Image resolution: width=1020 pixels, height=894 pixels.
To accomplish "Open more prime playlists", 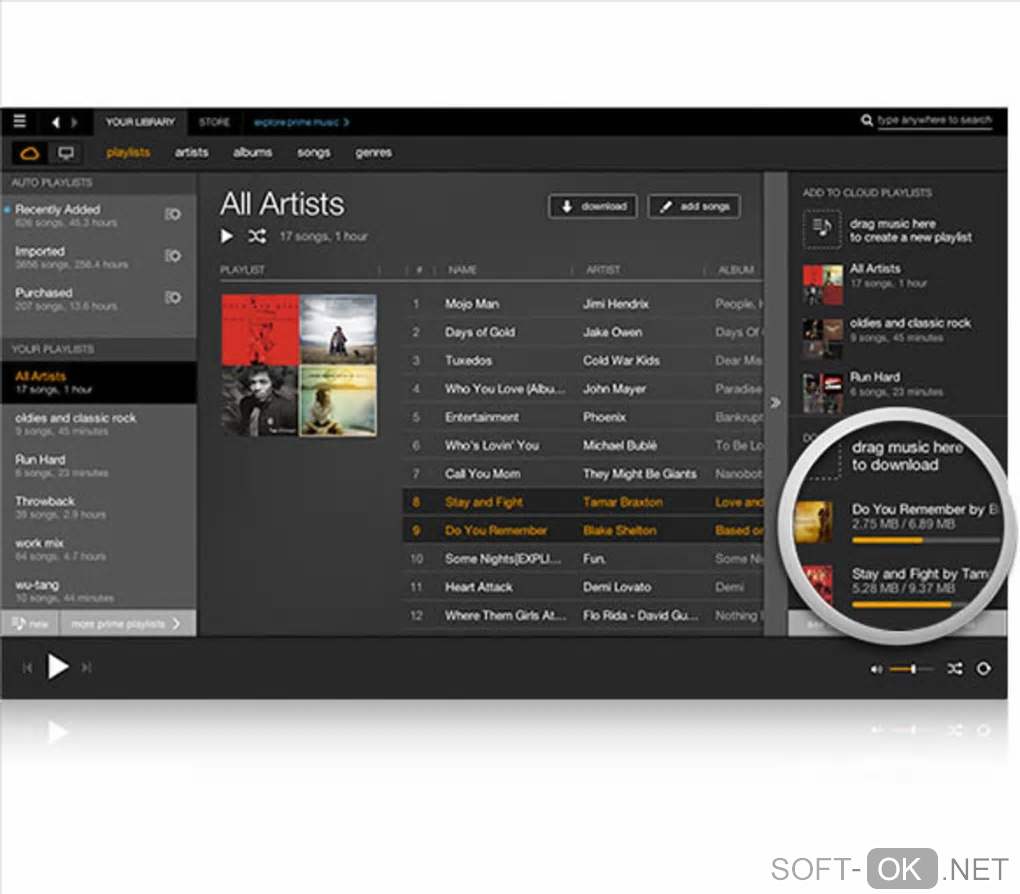I will pos(128,623).
